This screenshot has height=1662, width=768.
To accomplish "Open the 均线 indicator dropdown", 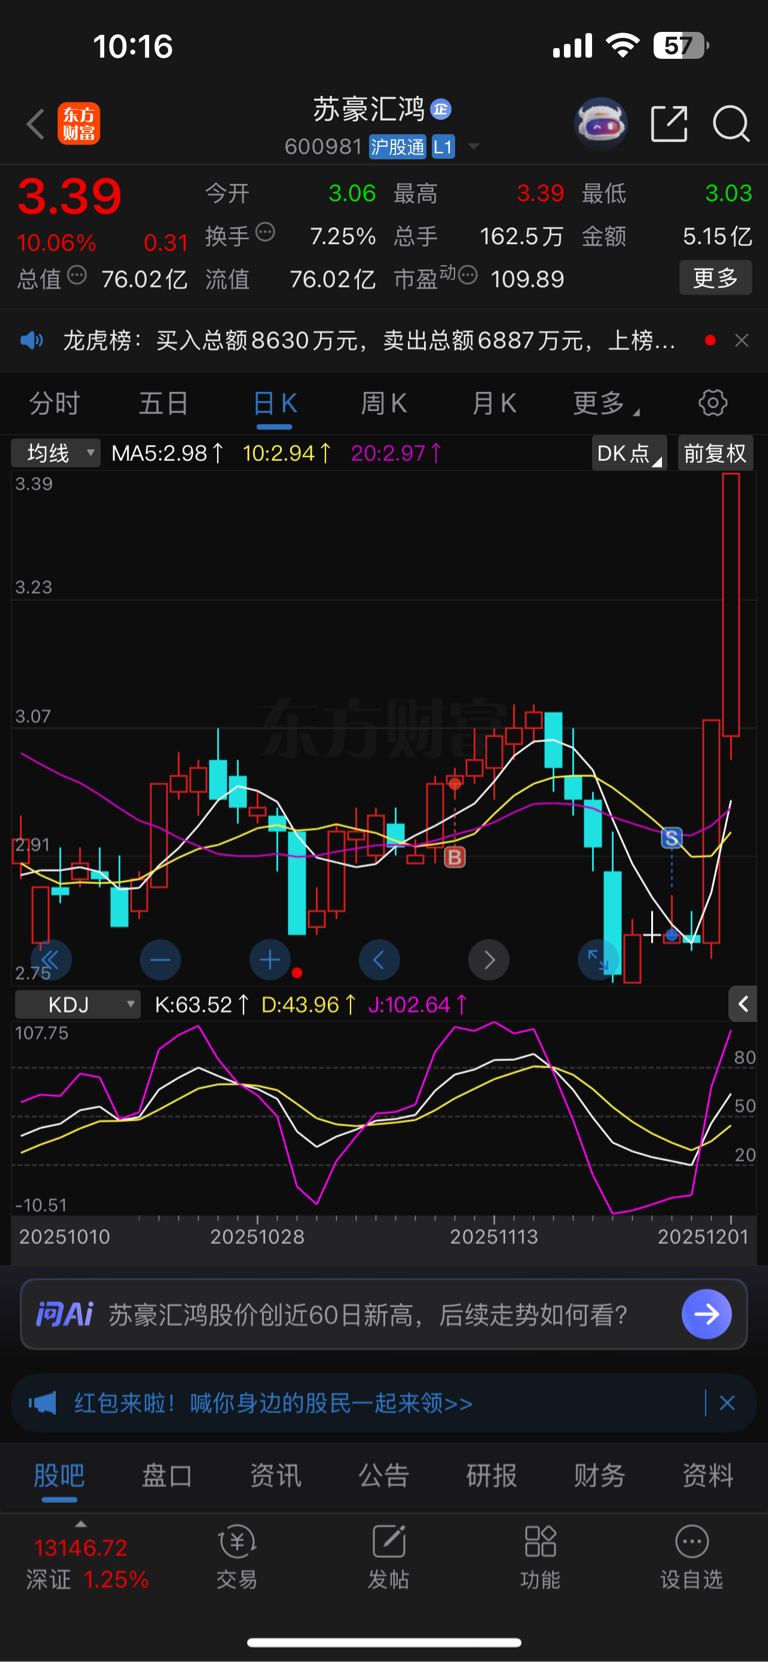I will coord(56,453).
